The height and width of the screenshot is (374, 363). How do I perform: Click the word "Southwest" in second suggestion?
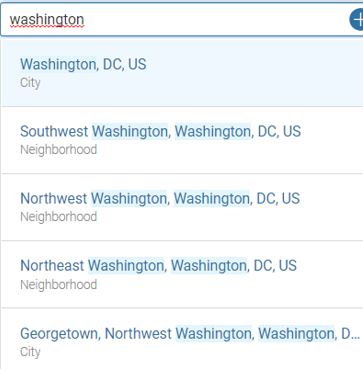coord(54,131)
